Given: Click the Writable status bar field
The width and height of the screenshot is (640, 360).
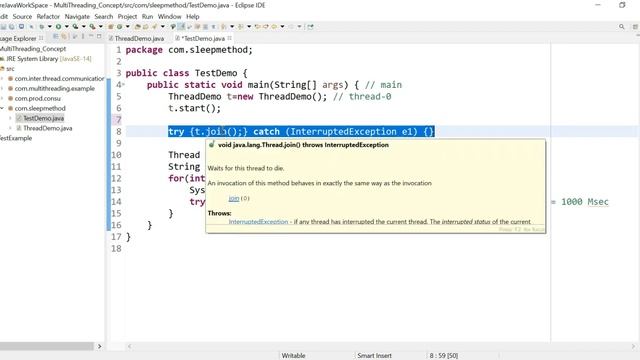Looking at the screenshot, I should tap(293, 356).
